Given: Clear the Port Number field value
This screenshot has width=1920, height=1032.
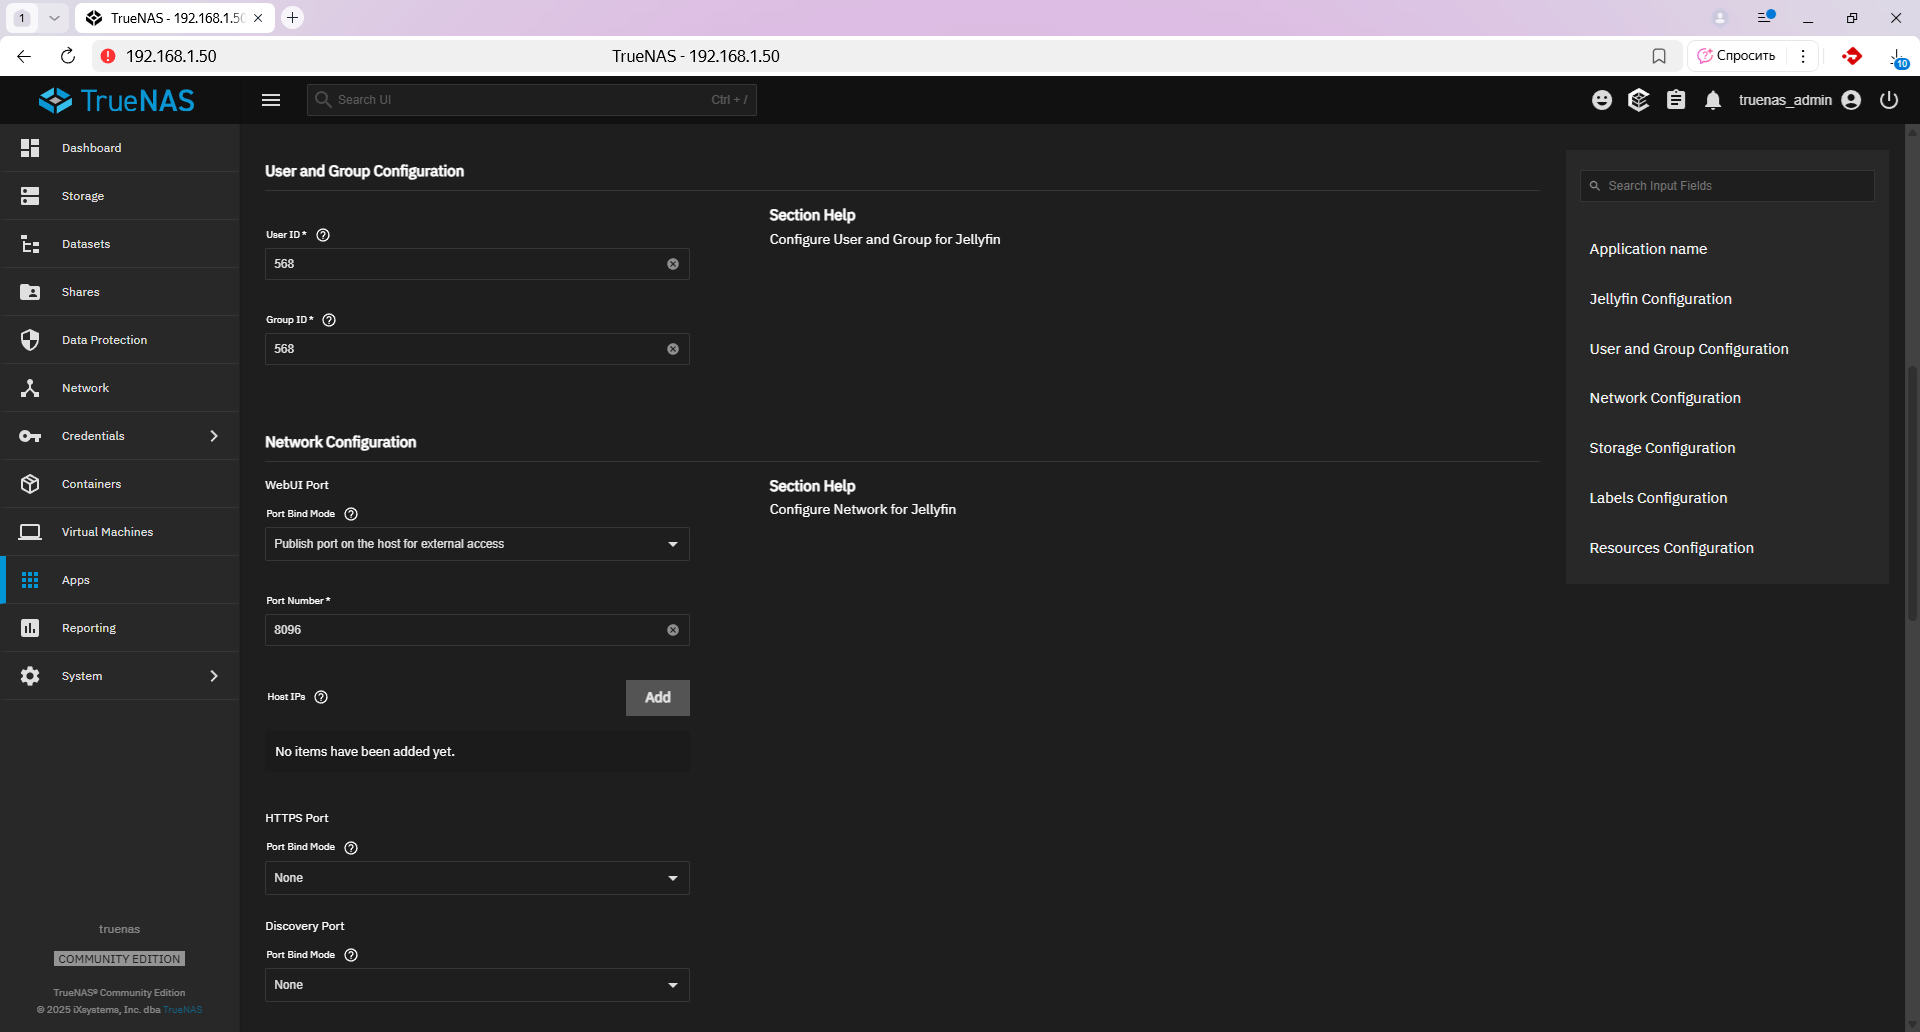Looking at the screenshot, I should (x=673, y=630).
